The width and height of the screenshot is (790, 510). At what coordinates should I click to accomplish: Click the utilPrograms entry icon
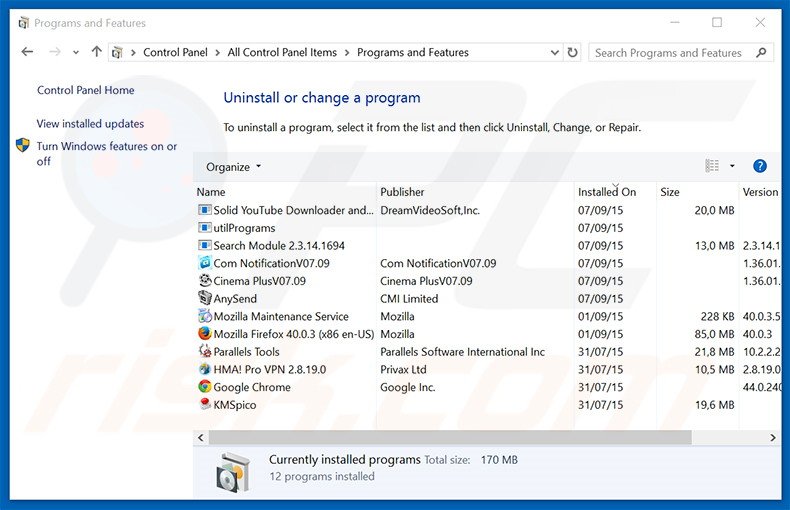tap(205, 228)
